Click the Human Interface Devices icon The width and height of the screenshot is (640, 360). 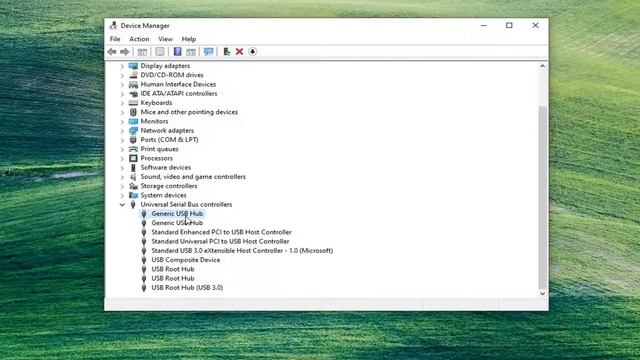tap(133, 84)
